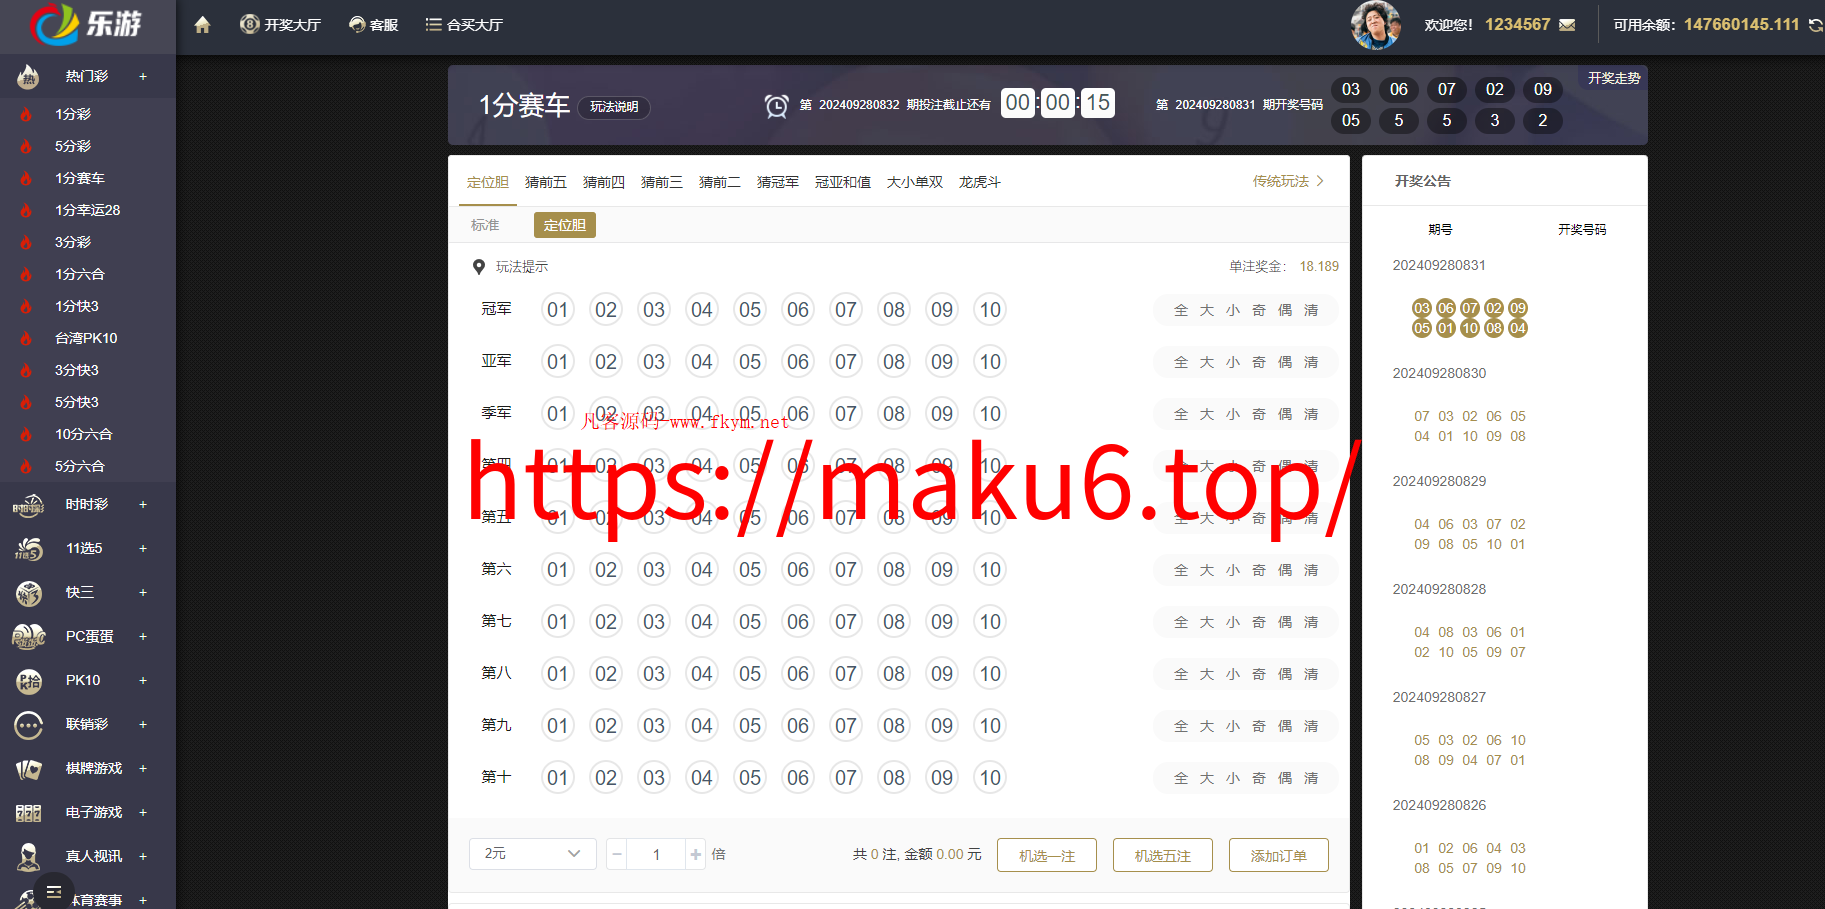This screenshot has height=909, width=1825.
Task: Increase multiplier with plus button
Action: click(696, 854)
